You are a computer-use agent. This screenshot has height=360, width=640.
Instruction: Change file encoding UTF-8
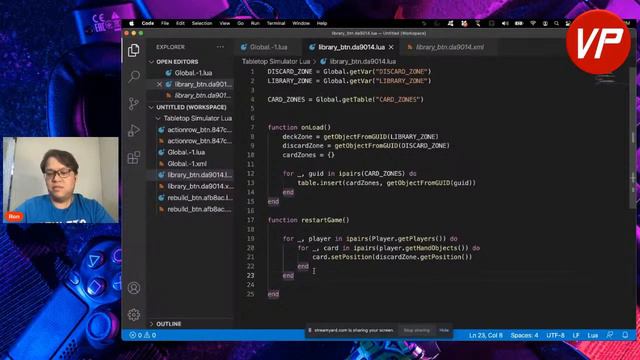click(x=556, y=336)
